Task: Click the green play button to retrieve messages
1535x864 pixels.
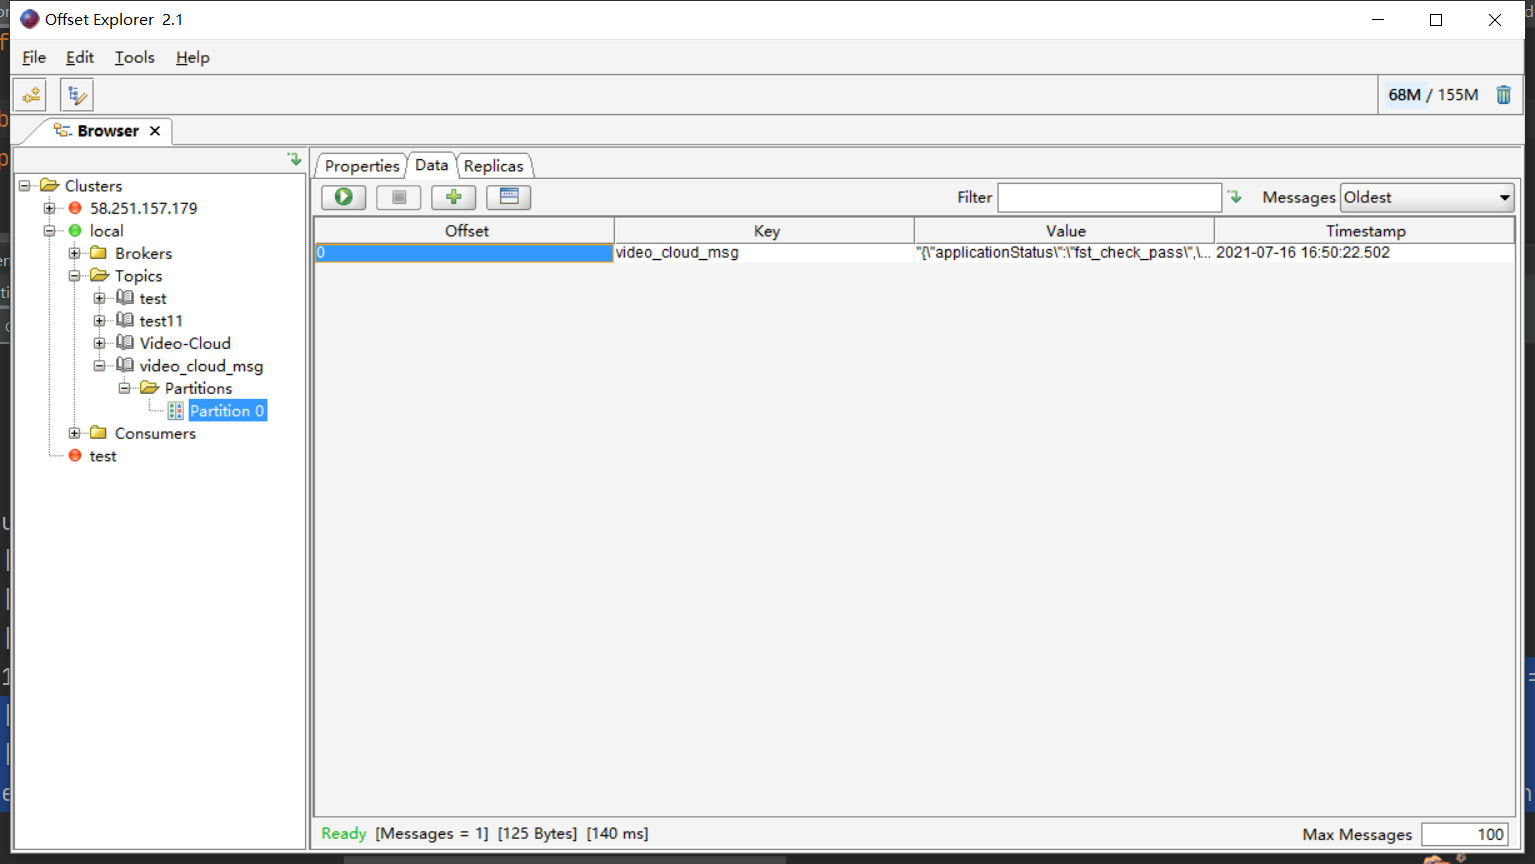Action: (x=343, y=197)
